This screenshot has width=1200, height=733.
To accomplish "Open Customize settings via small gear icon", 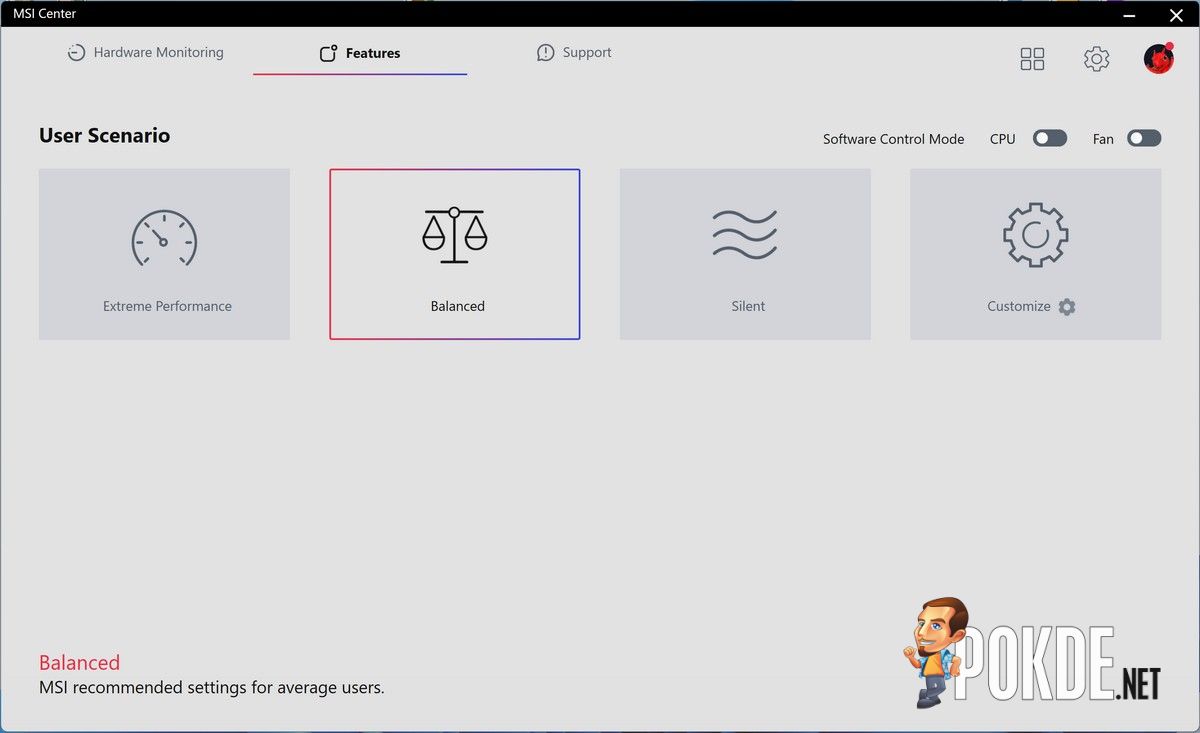I will (x=1067, y=307).
